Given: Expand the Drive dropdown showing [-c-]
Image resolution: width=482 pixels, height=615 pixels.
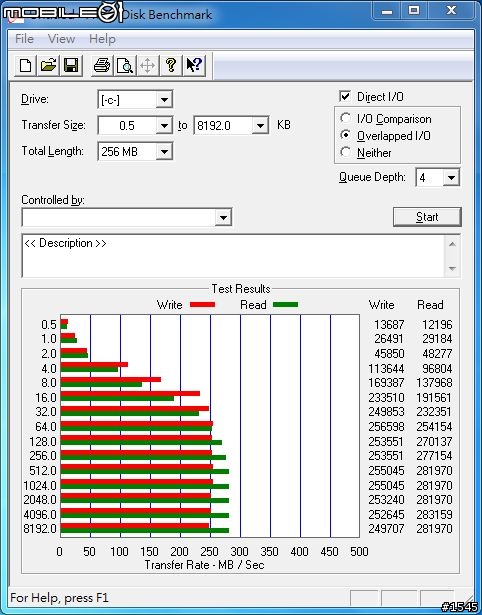Looking at the screenshot, I should [164, 100].
